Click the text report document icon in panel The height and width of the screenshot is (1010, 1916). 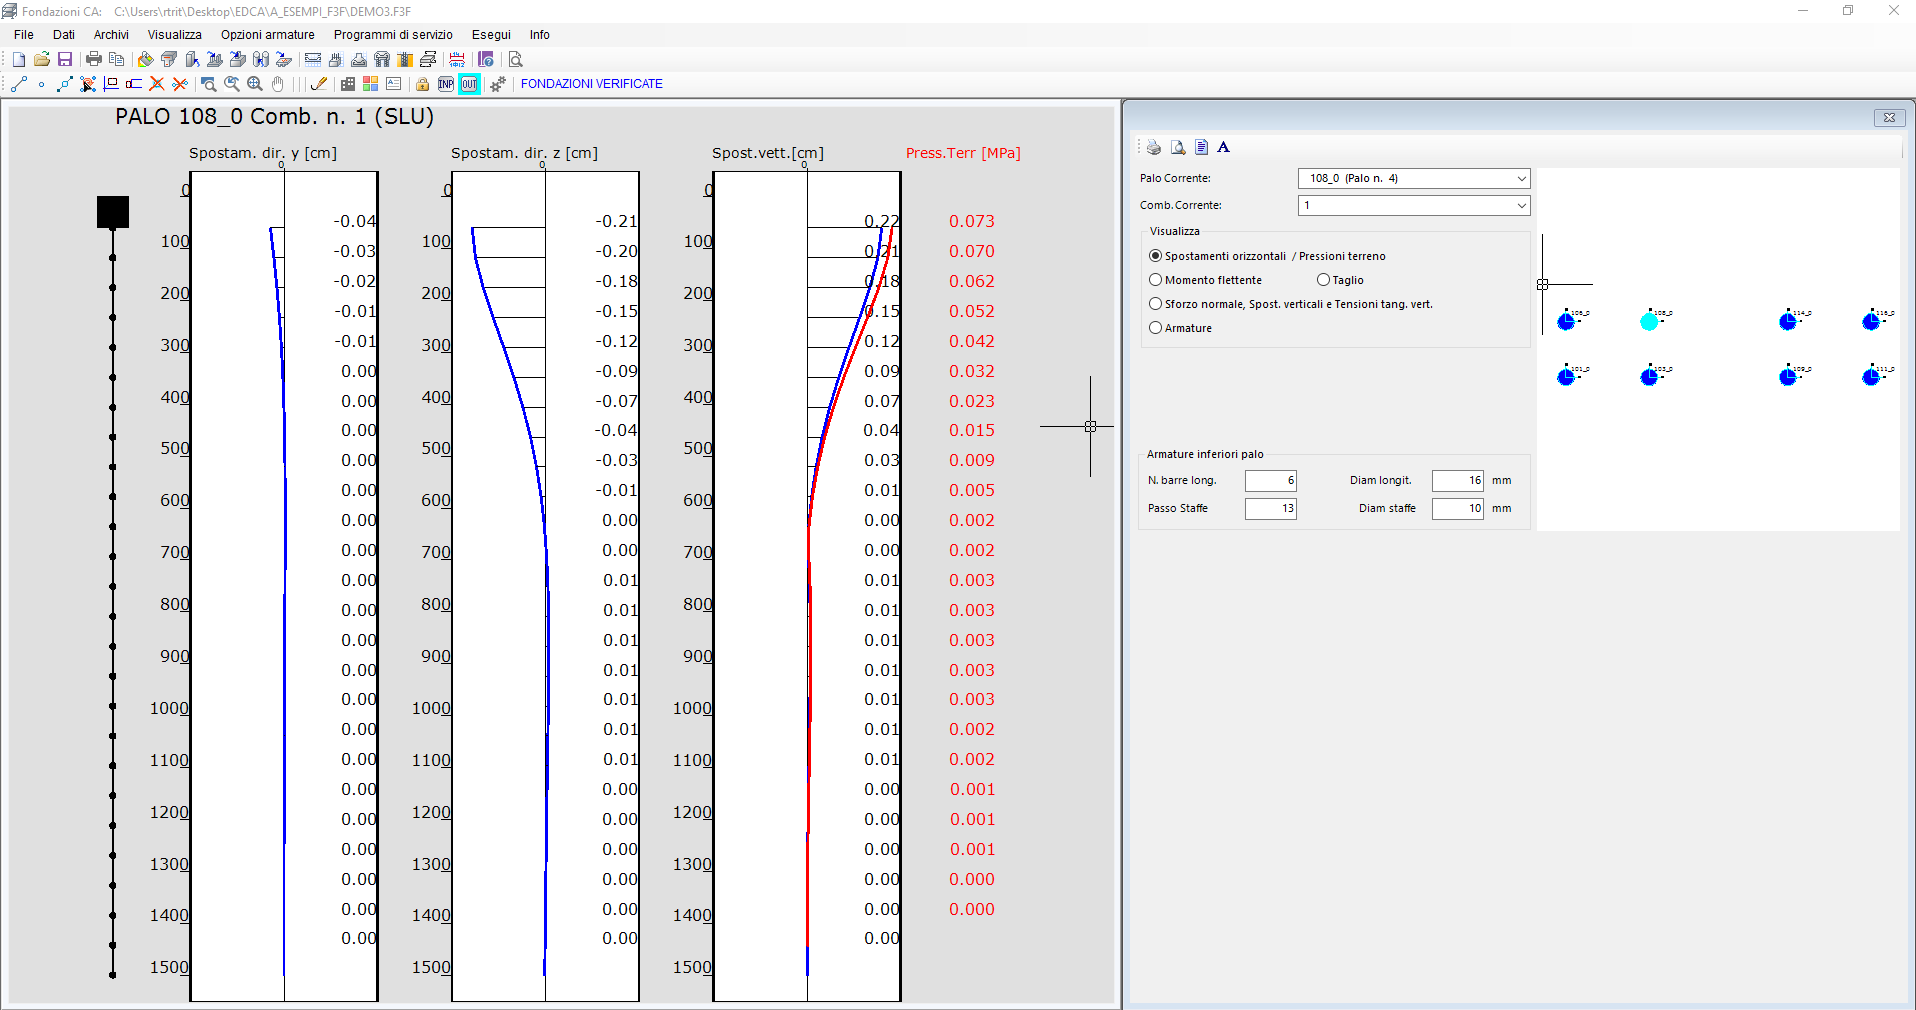[1201, 147]
